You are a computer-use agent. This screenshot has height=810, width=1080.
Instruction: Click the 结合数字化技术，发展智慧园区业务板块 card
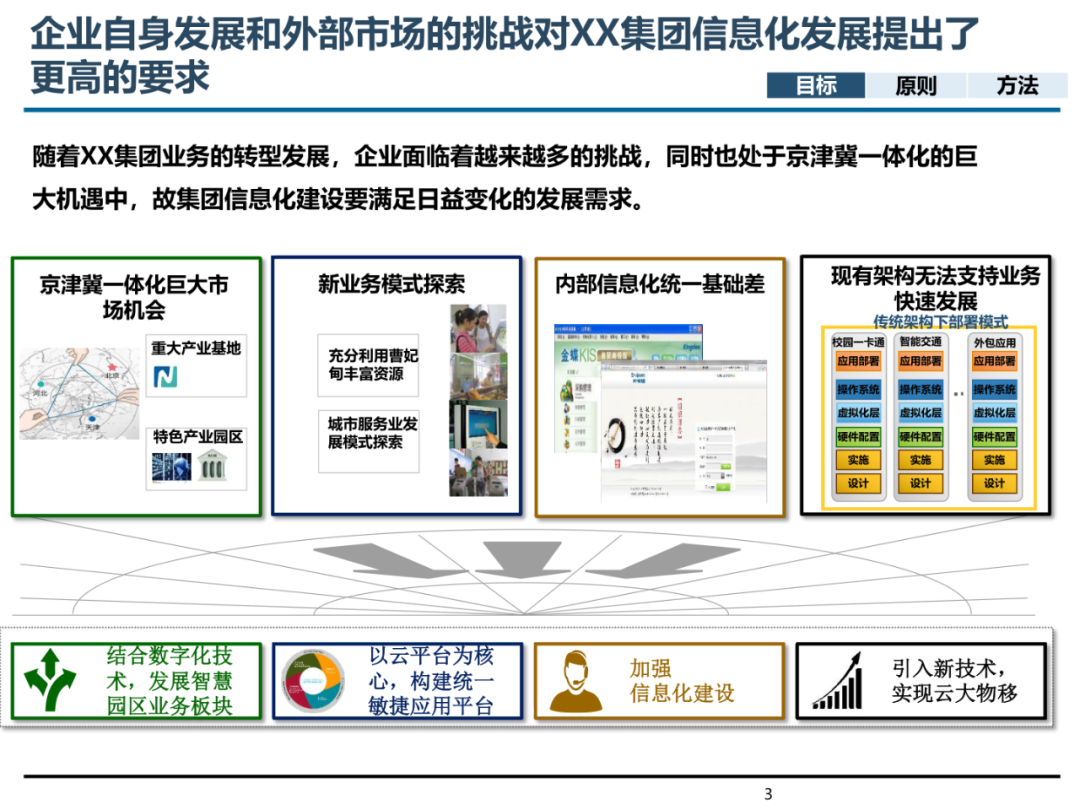coord(136,681)
